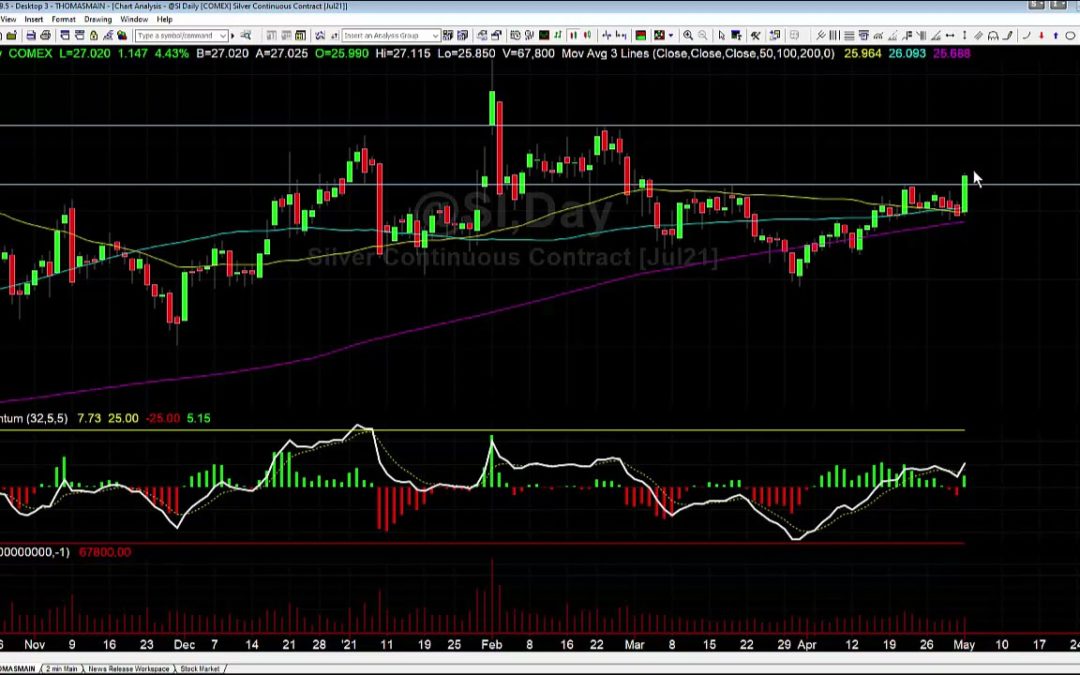Click the print icon in toolbar
Screen dimensions: 1080x675
coord(46,36)
